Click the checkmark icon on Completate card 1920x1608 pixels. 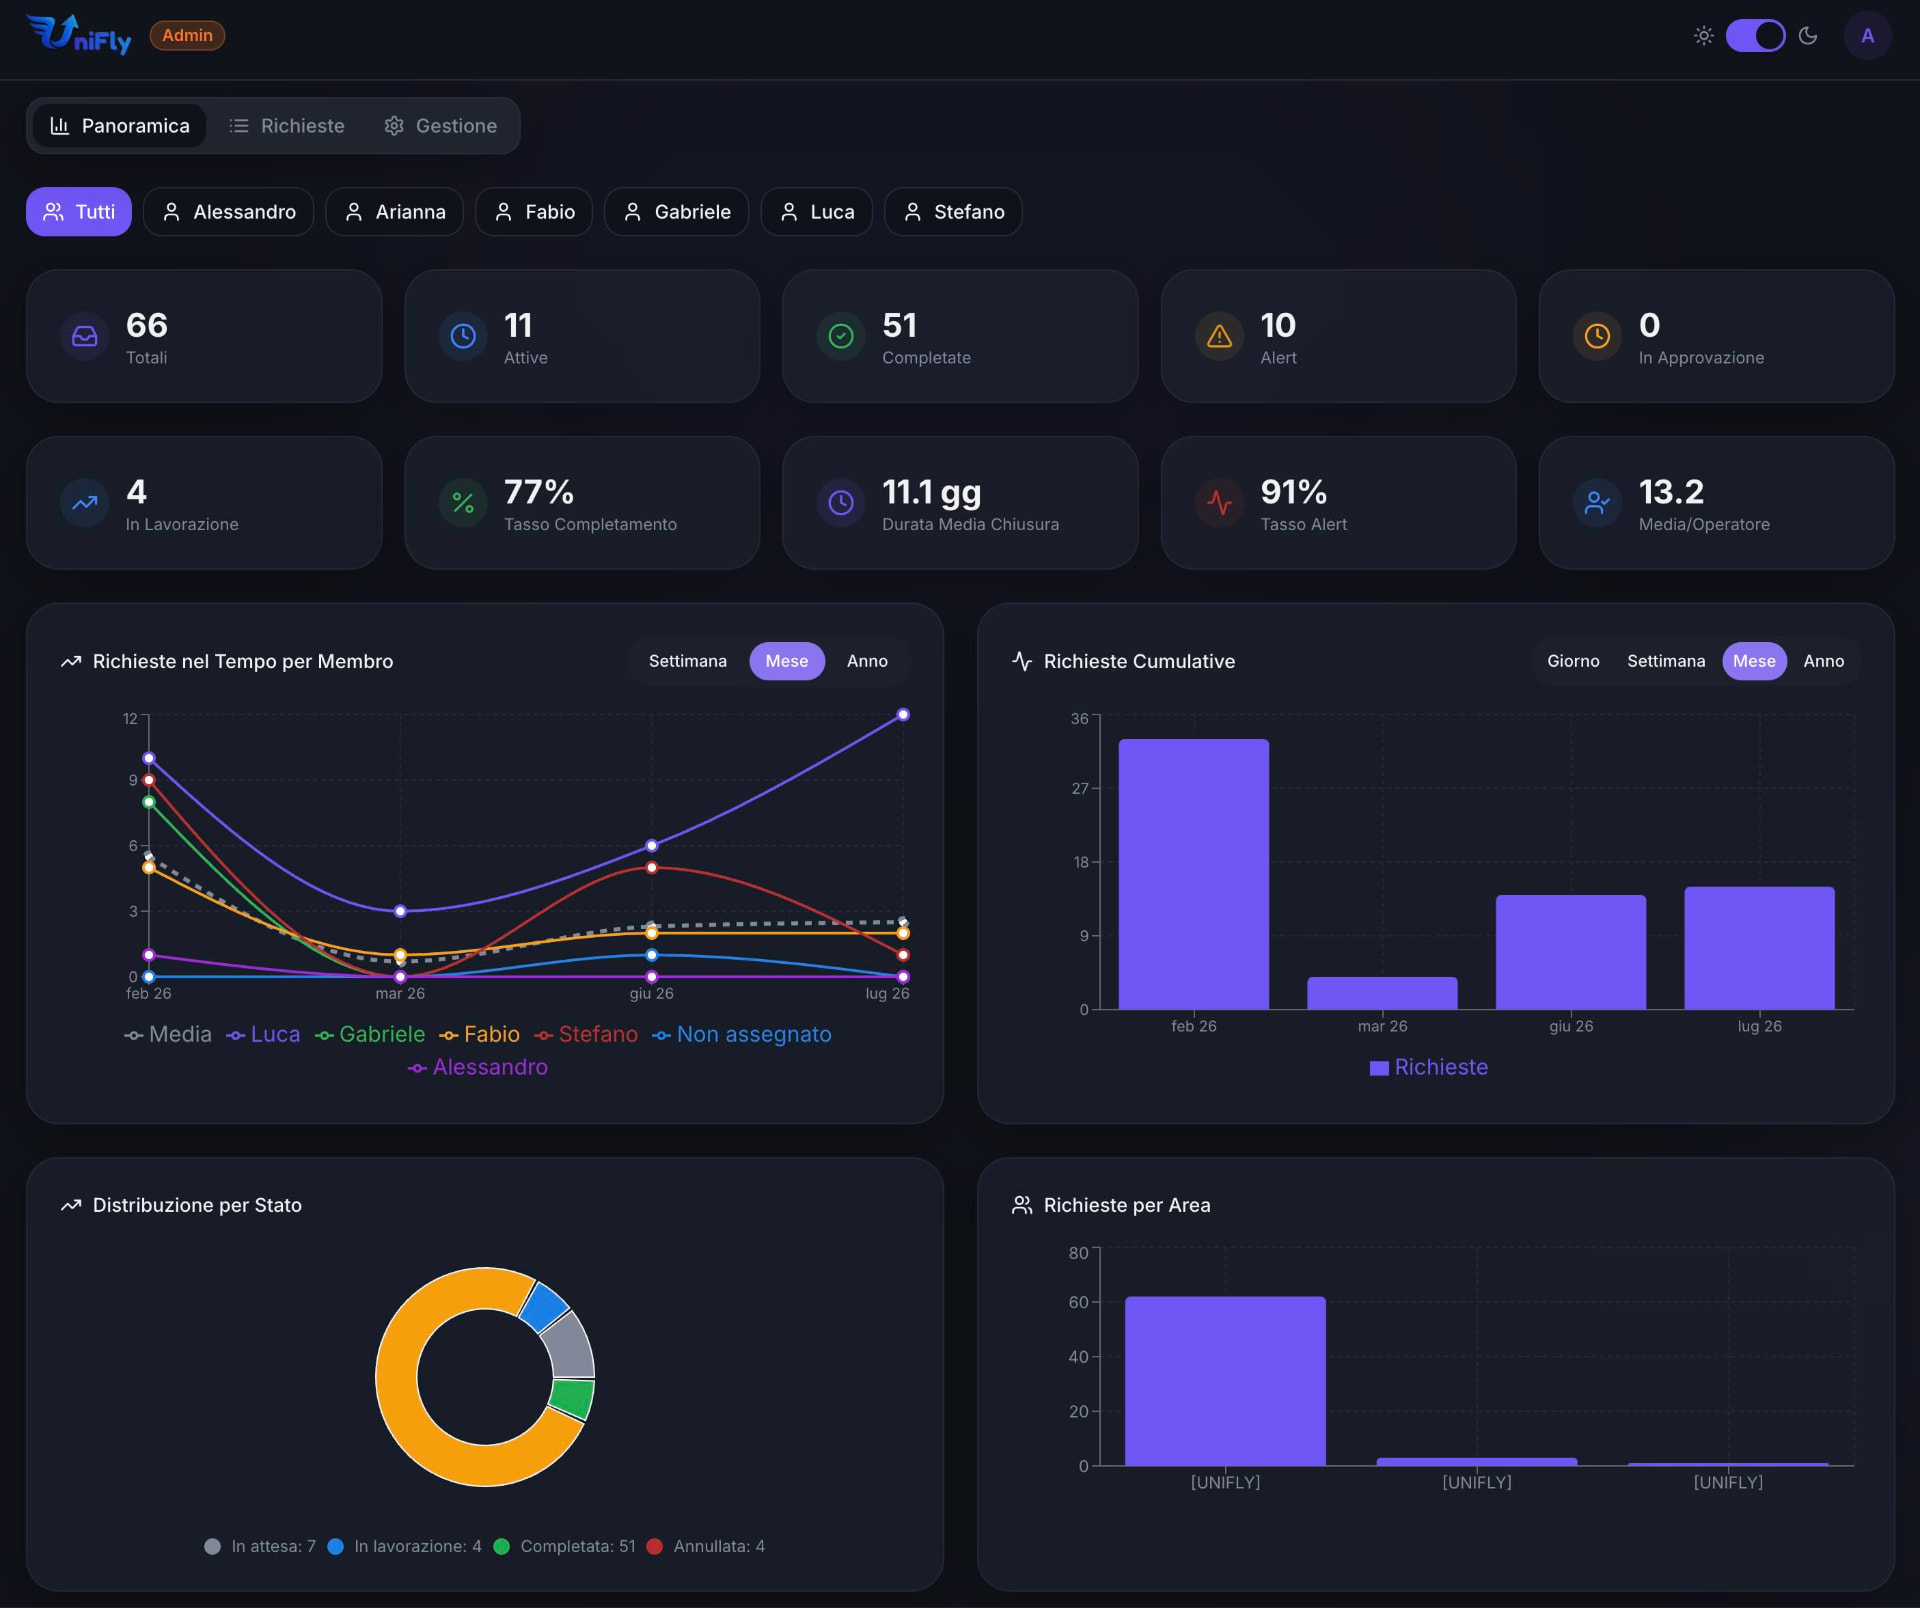coord(841,336)
